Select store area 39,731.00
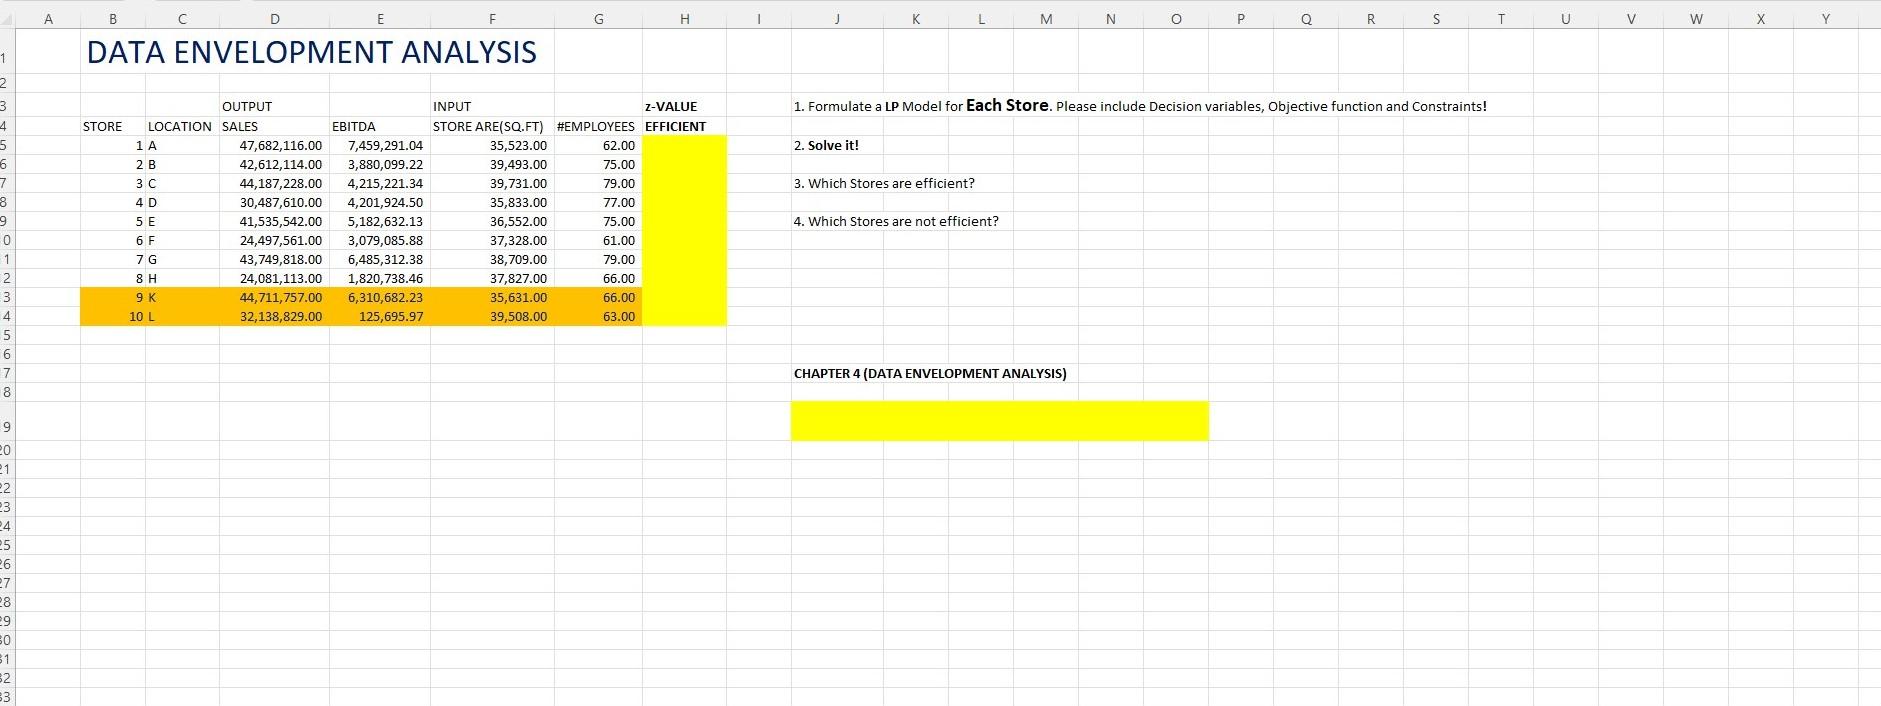This screenshot has height=706, width=1881. tap(518, 183)
